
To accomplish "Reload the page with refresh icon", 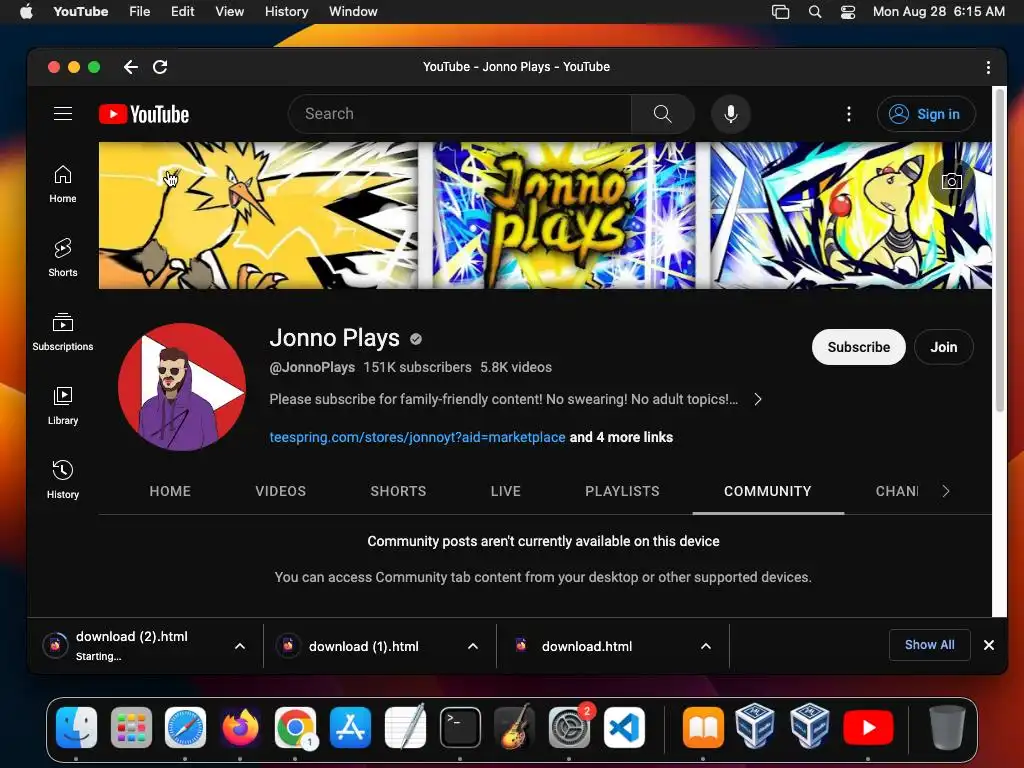I will 160,67.
